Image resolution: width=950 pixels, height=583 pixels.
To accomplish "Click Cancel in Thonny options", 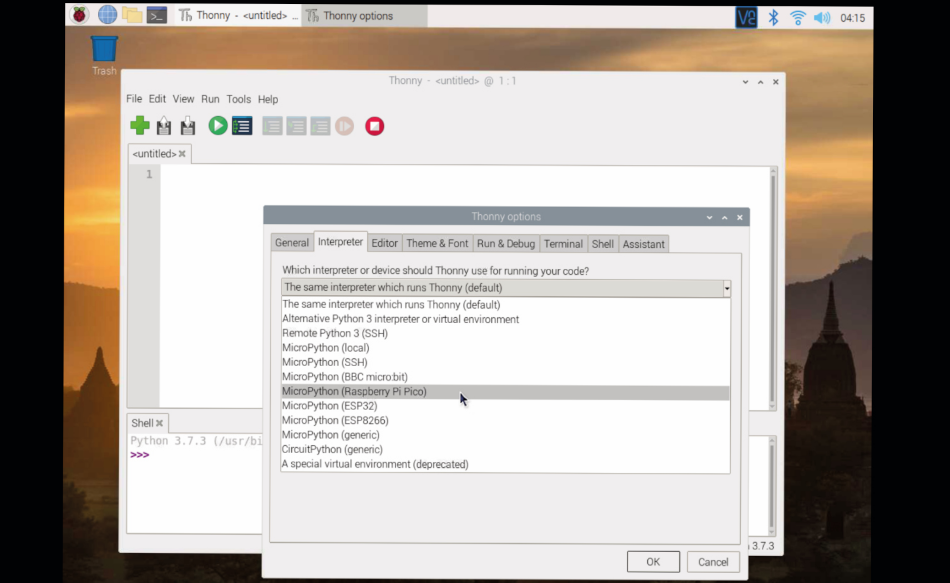I will pyautogui.click(x=713, y=562).
